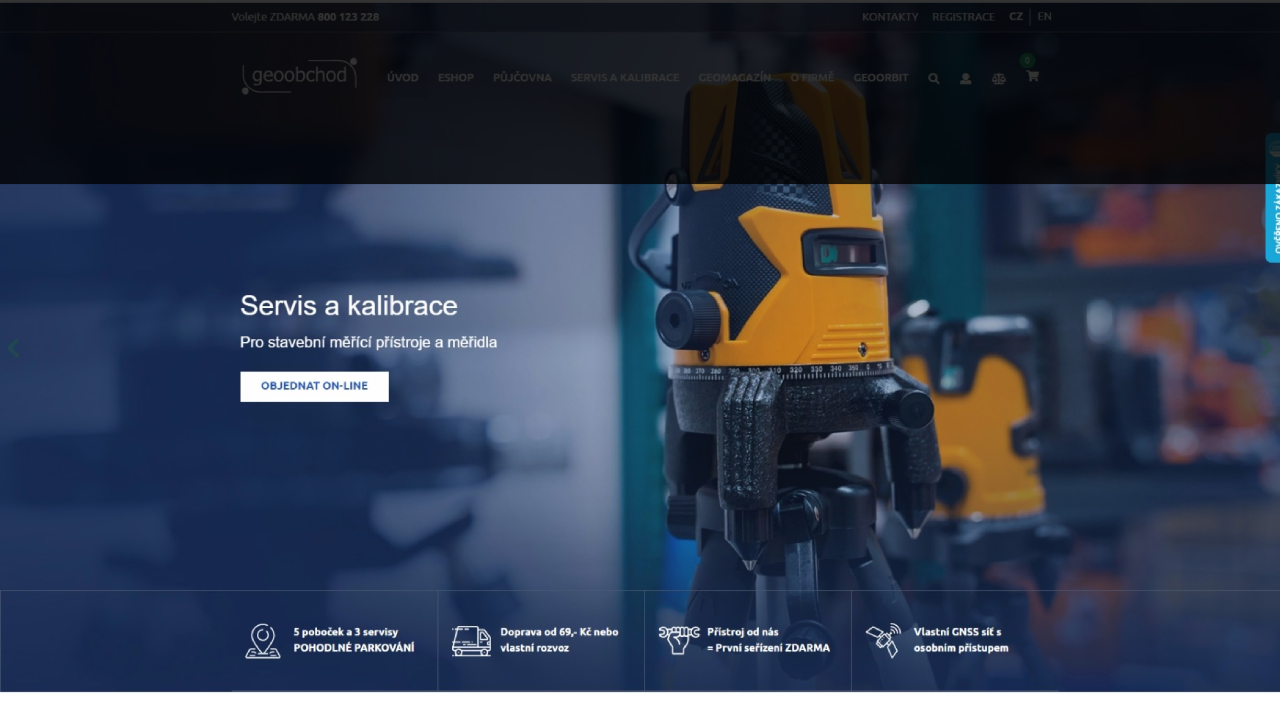Open the user account icon

point(965,78)
